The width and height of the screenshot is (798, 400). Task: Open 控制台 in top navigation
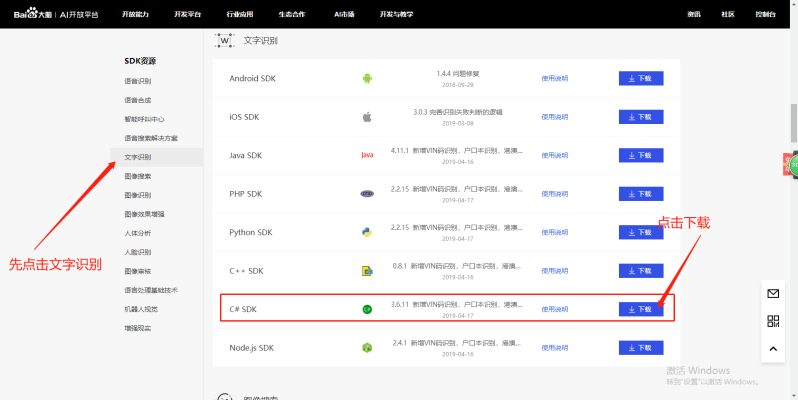click(765, 14)
